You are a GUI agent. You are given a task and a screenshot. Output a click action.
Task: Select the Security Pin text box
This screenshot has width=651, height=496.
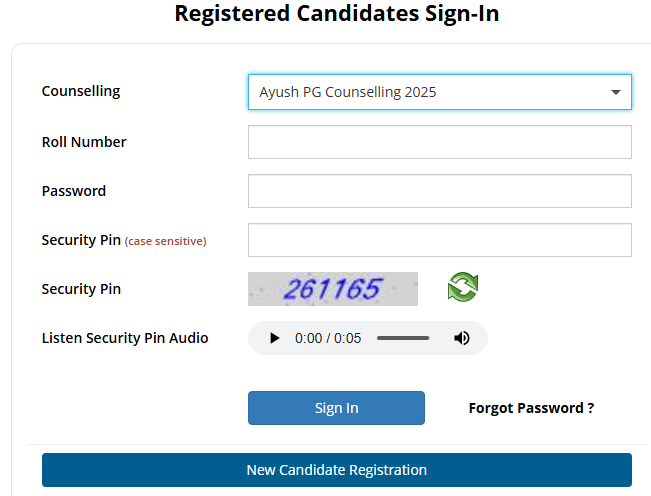pyautogui.click(x=439, y=240)
